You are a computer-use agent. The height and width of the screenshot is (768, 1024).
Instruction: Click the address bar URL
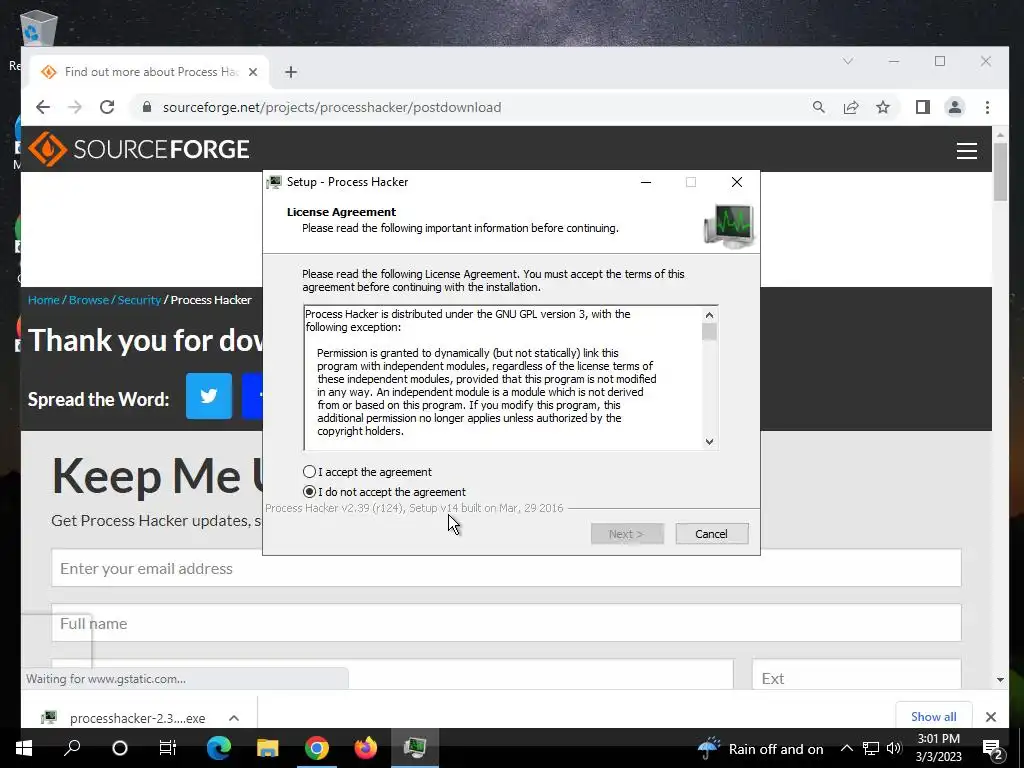point(332,107)
